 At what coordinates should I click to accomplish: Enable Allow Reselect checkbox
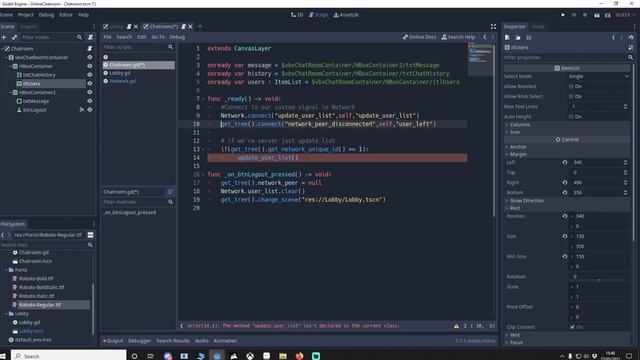[571, 87]
